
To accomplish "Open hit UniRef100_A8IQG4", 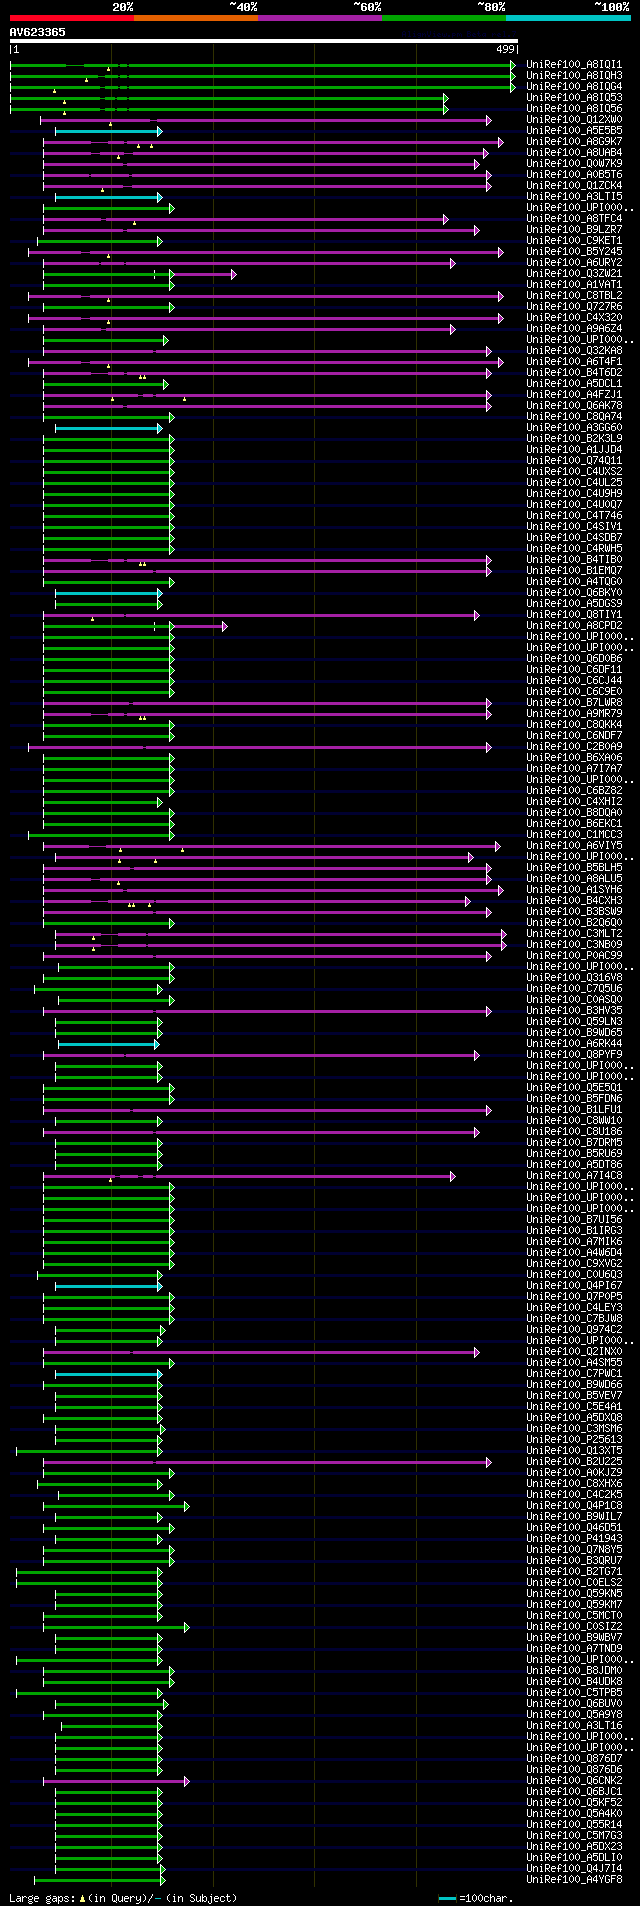I will click(x=574, y=87).
